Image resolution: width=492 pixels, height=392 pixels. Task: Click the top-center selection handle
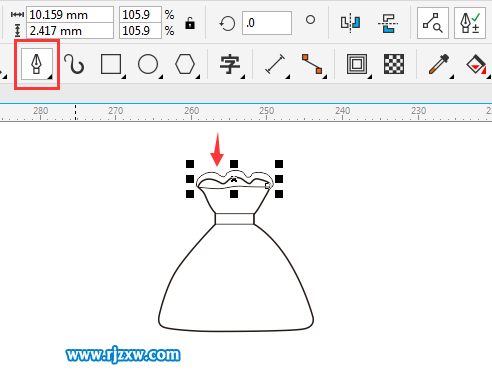234,164
